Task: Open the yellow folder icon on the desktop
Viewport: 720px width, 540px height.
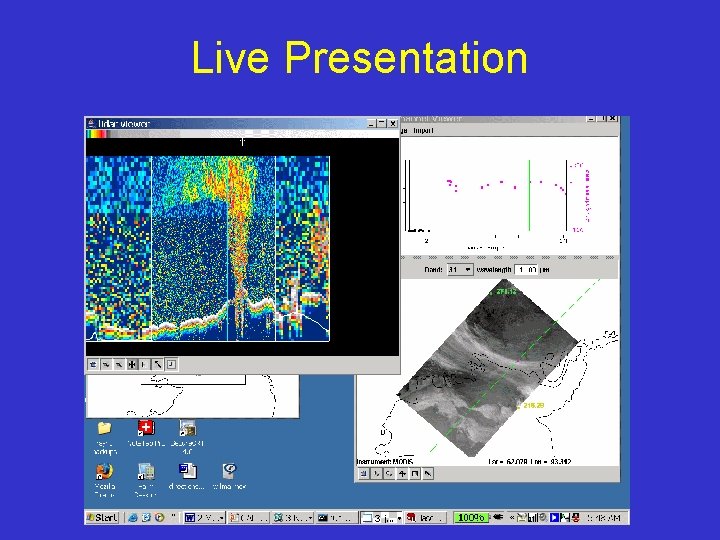Action: point(105,428)
